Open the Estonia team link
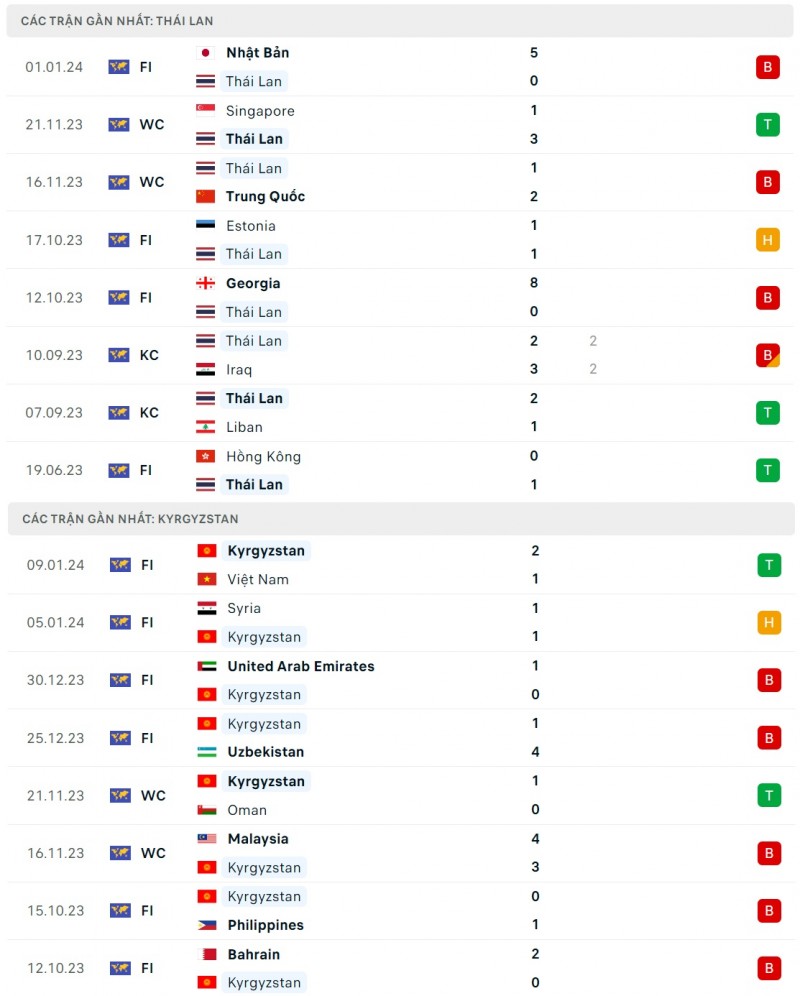The image size is (800, 996). click(x=250, y=226)
